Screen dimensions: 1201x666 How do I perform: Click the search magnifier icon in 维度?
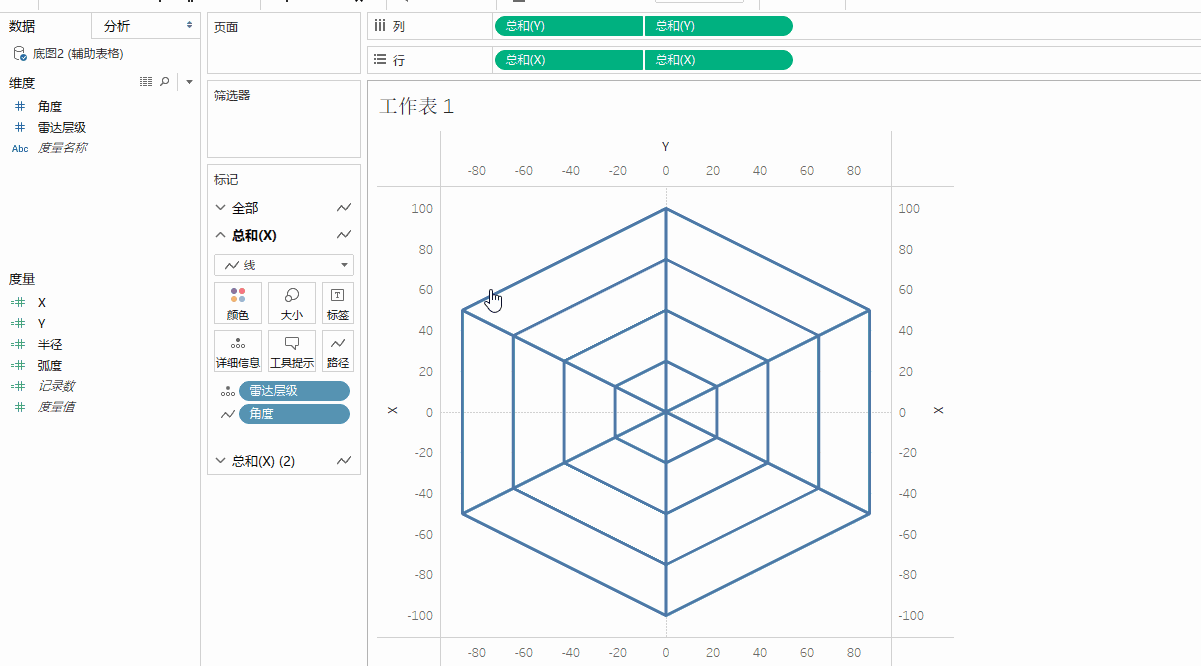pos(165,82)
